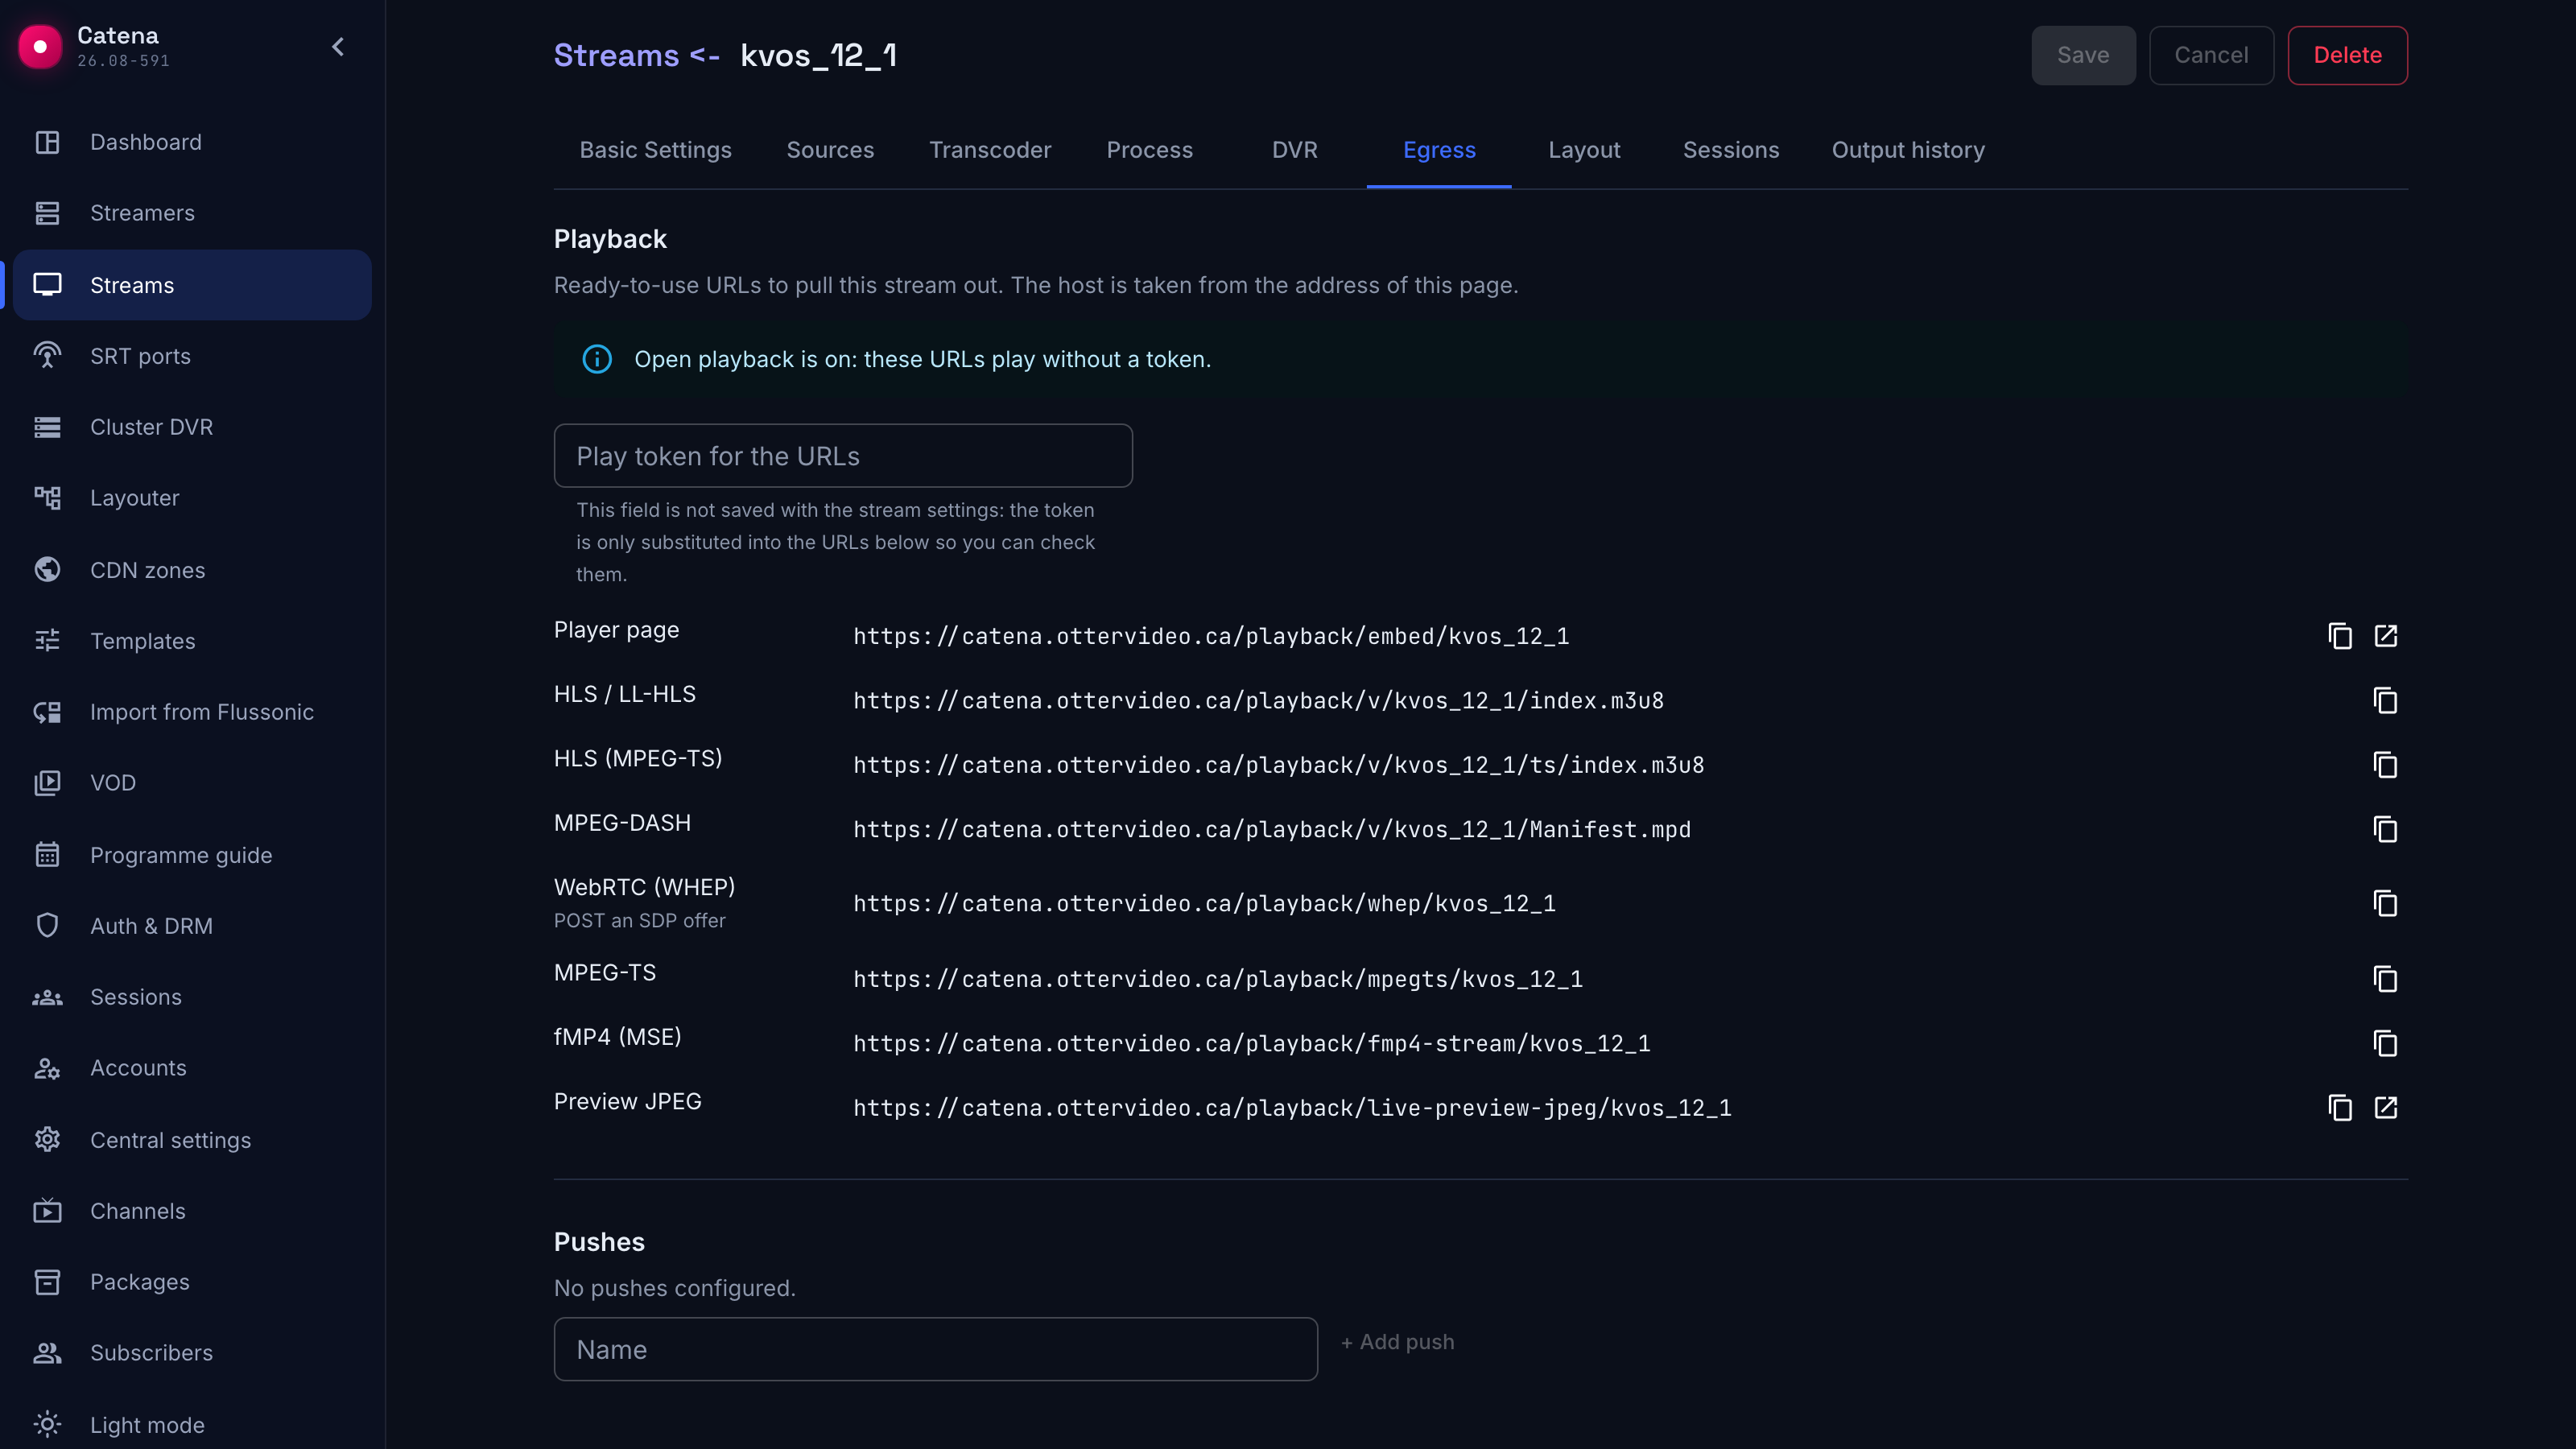The width and height of the screenshot is (2576, 1449).
Task: Copy the WebRTC (WHEP) URL
Action: [x=2386, y=903]
